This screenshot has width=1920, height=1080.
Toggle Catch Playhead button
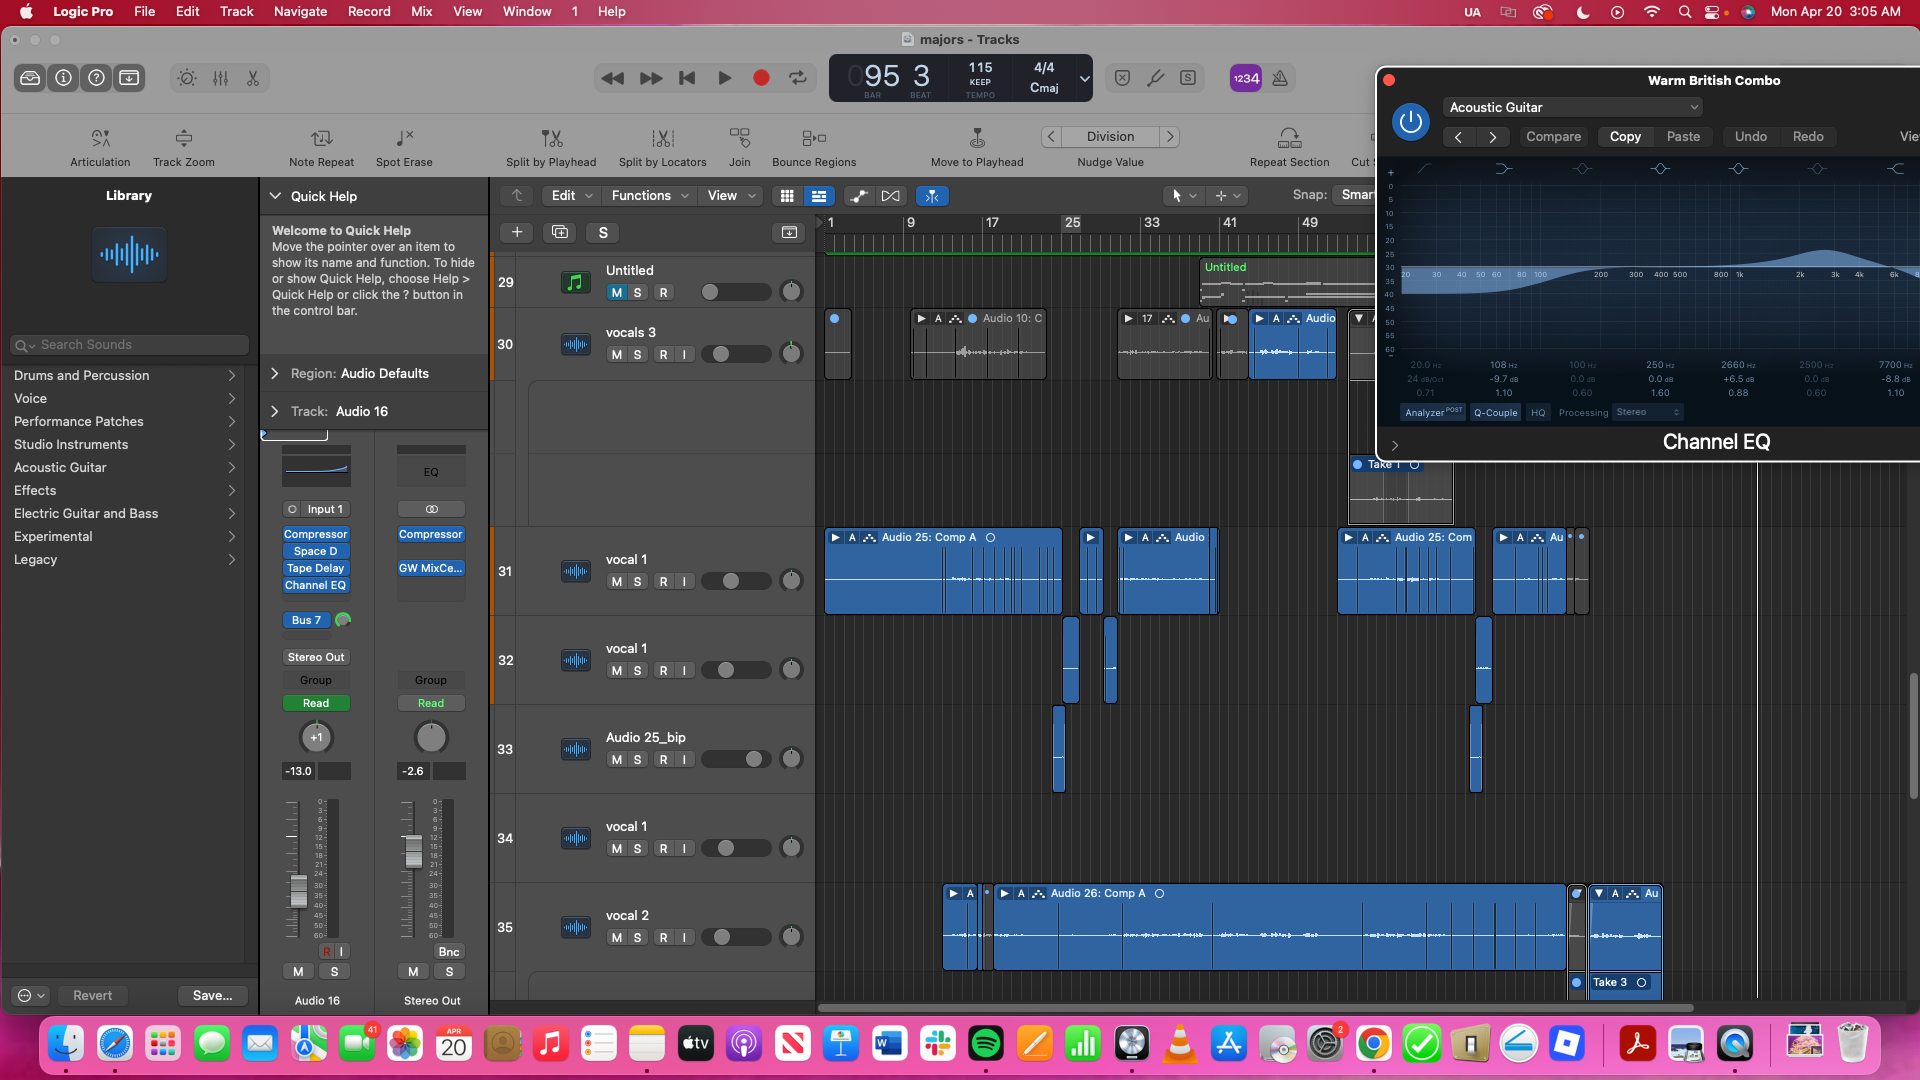point(932,196)
